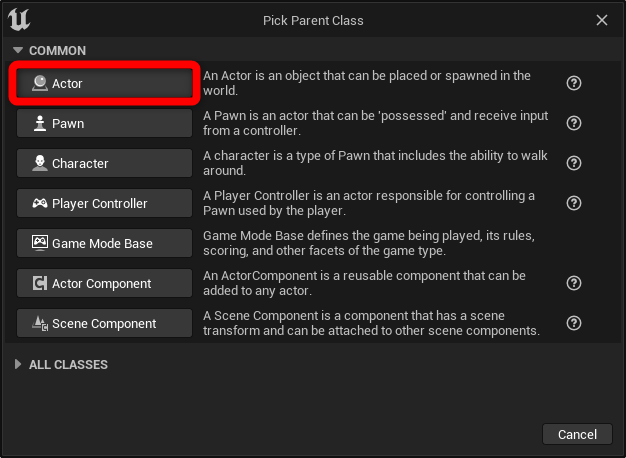Pick the Scene Component class
The image size is (626, 458).
[104, 323]
